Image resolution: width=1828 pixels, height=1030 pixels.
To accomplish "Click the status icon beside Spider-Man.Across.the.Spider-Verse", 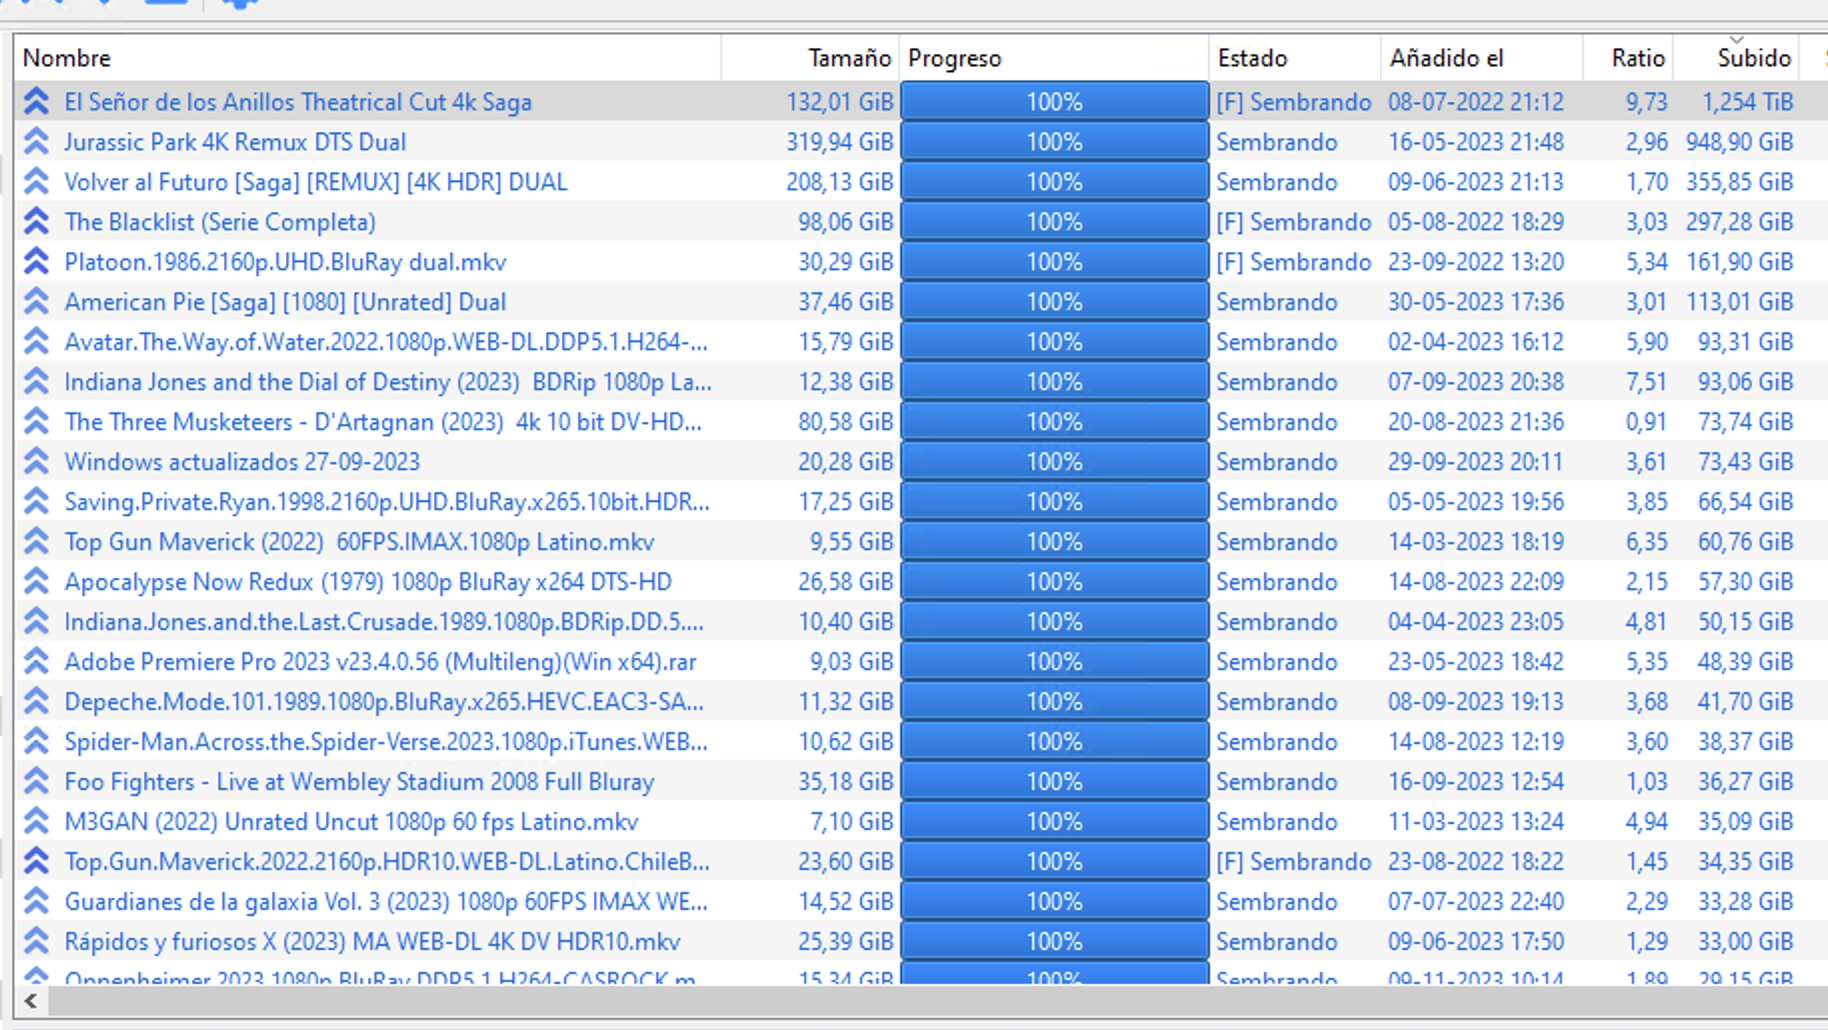I will pos(36,741).
